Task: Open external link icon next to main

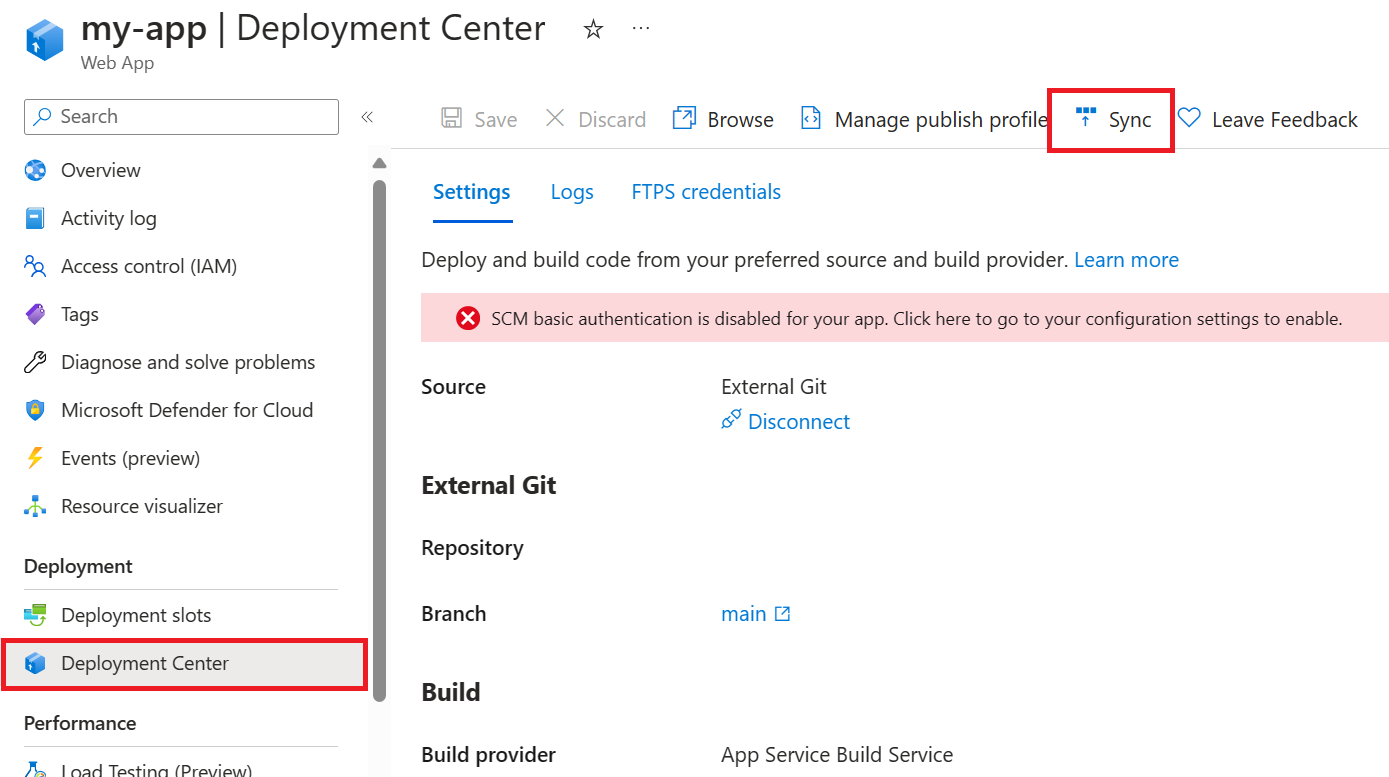Action: [x=783, y=614]
